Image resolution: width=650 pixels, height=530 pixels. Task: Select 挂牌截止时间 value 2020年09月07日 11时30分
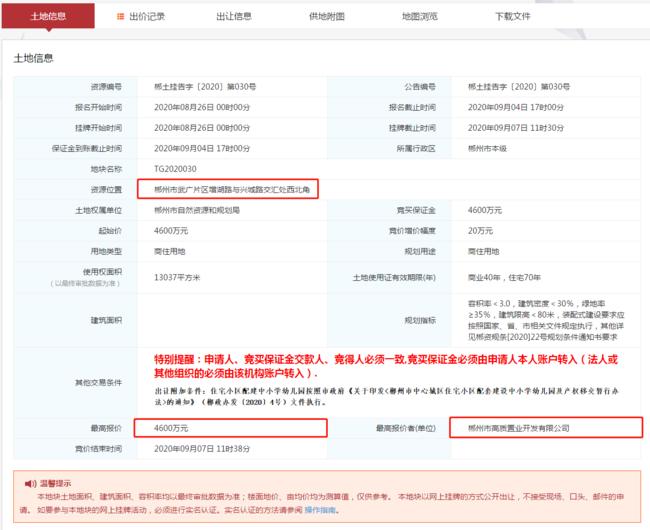(516, 128)
